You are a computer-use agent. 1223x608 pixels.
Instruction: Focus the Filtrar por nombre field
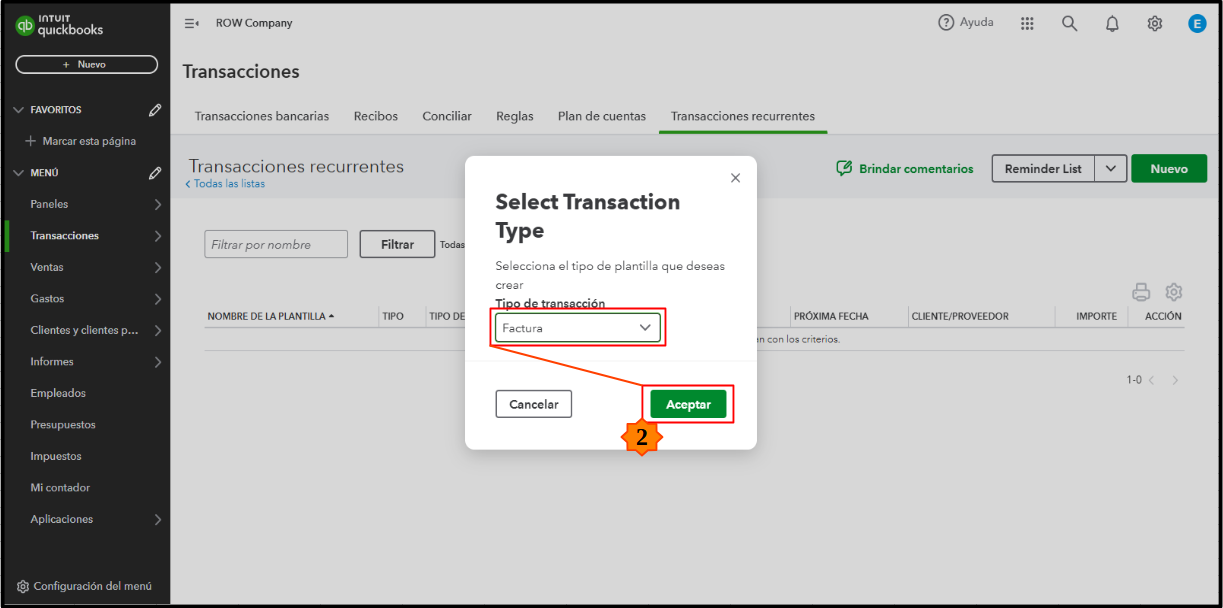[x=276, y=244]
